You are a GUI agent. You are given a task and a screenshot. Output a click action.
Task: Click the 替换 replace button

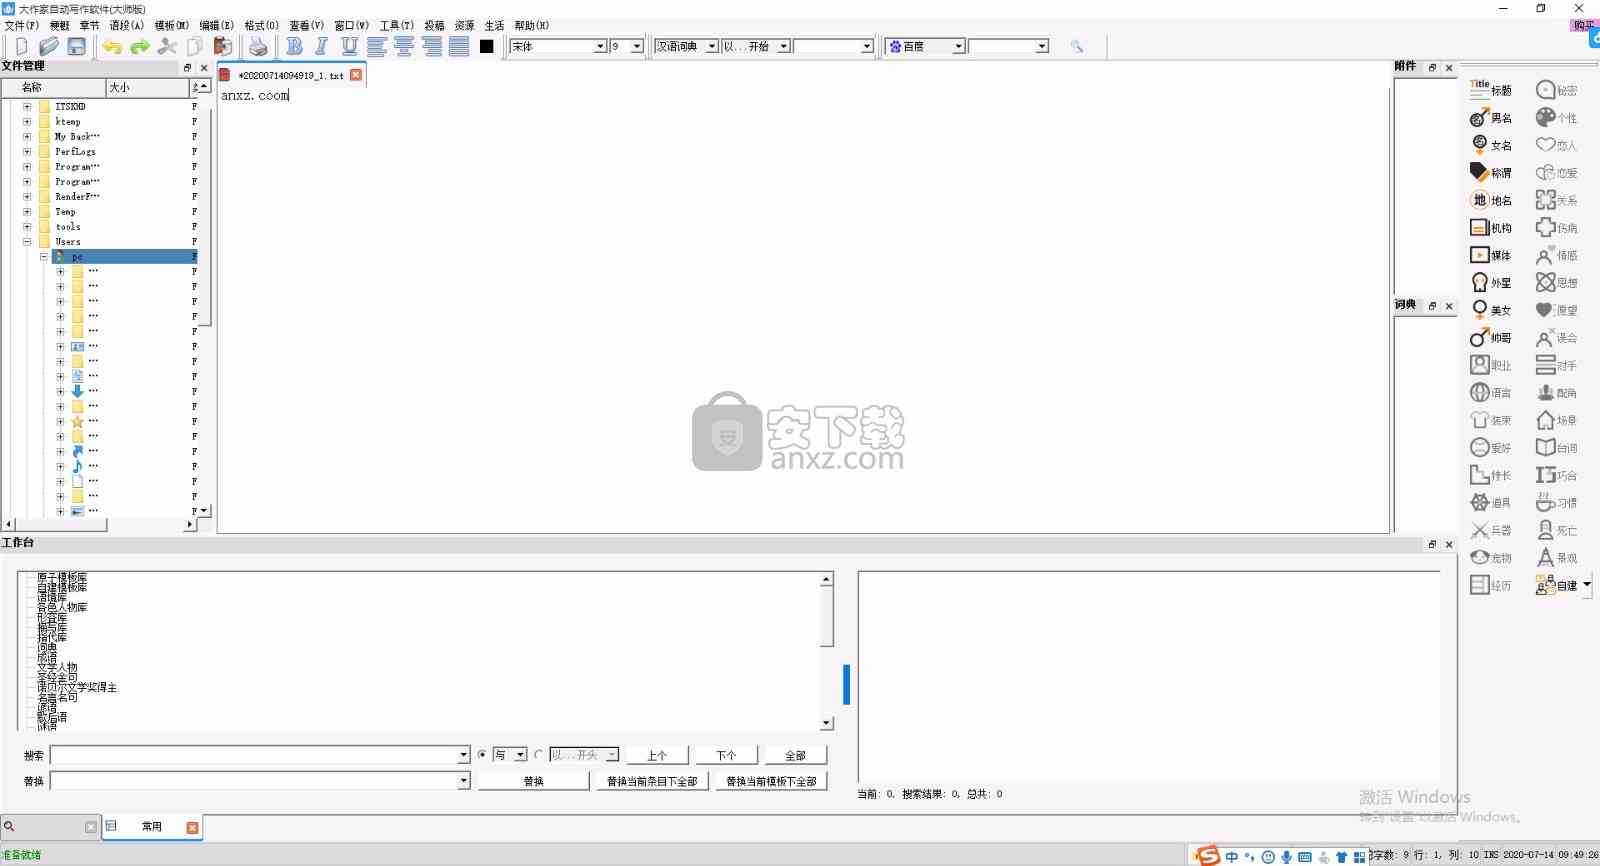534,781
